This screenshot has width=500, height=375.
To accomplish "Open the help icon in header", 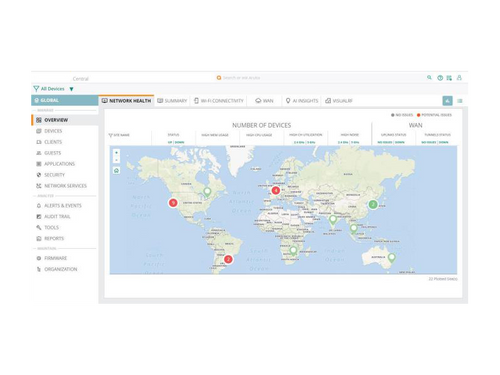I will coord(440,78).
